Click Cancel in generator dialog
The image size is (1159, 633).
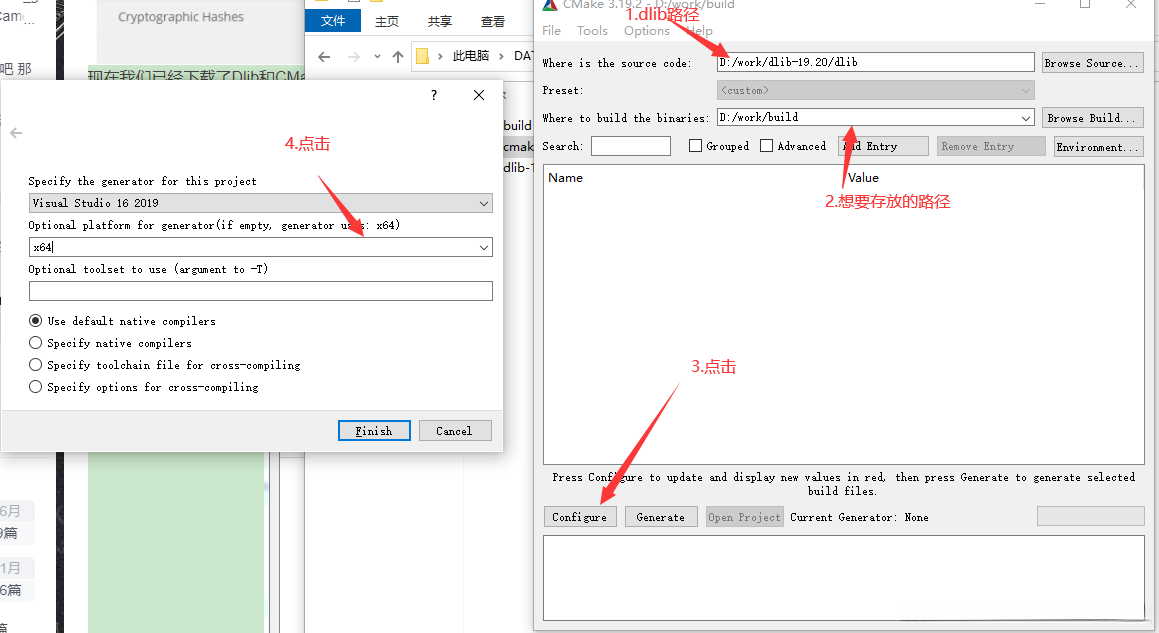point(455,431)
